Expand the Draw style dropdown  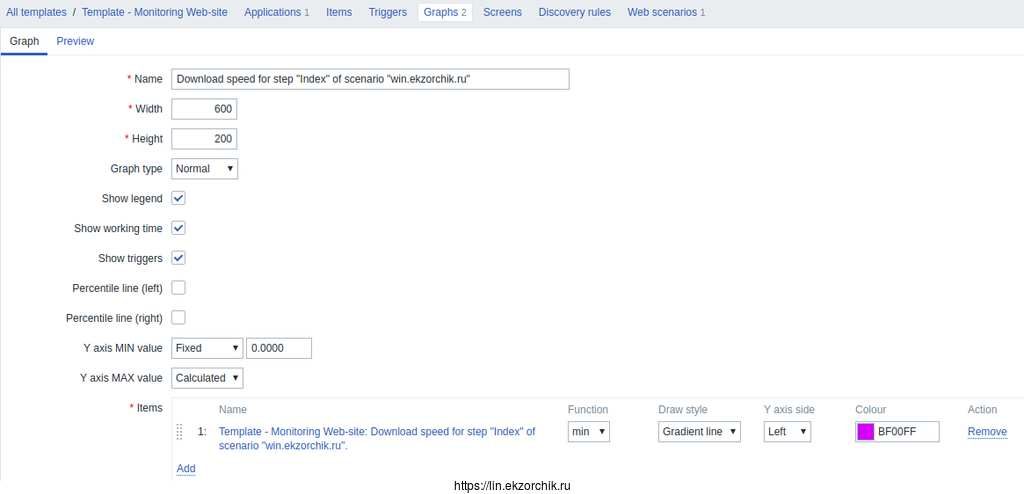[699, 432]
